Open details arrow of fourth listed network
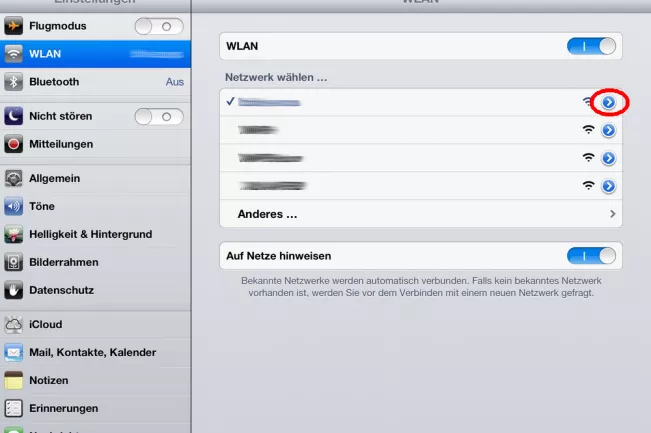Image resolution: width=651 pixels, height=433 pixels. click(609, 186)
